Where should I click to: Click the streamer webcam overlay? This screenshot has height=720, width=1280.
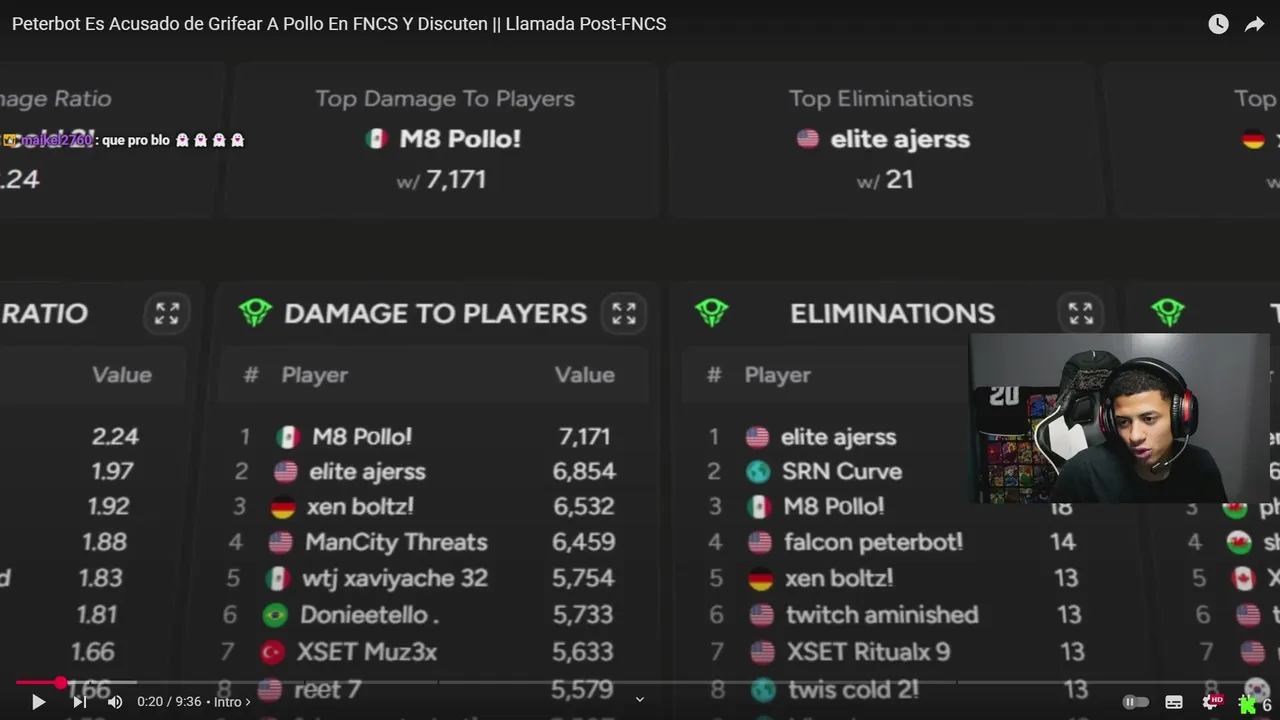pos(1119,418)
